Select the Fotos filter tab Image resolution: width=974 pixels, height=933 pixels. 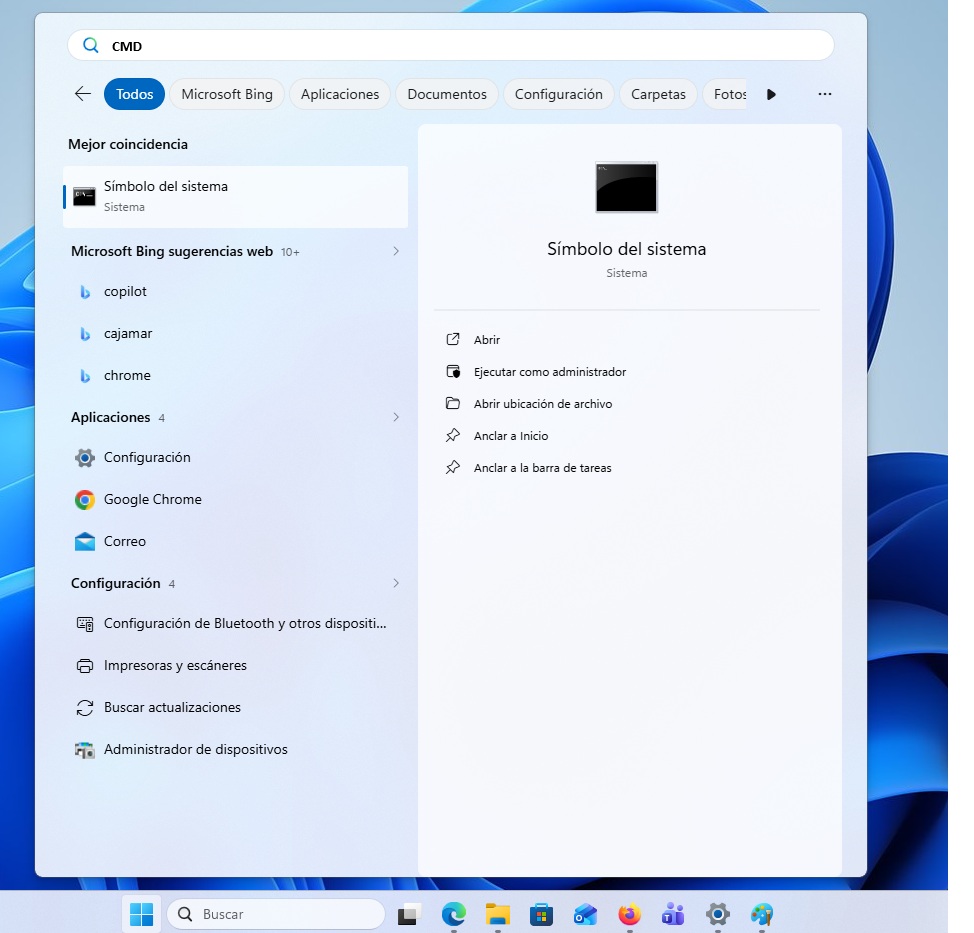coord(727,94)
